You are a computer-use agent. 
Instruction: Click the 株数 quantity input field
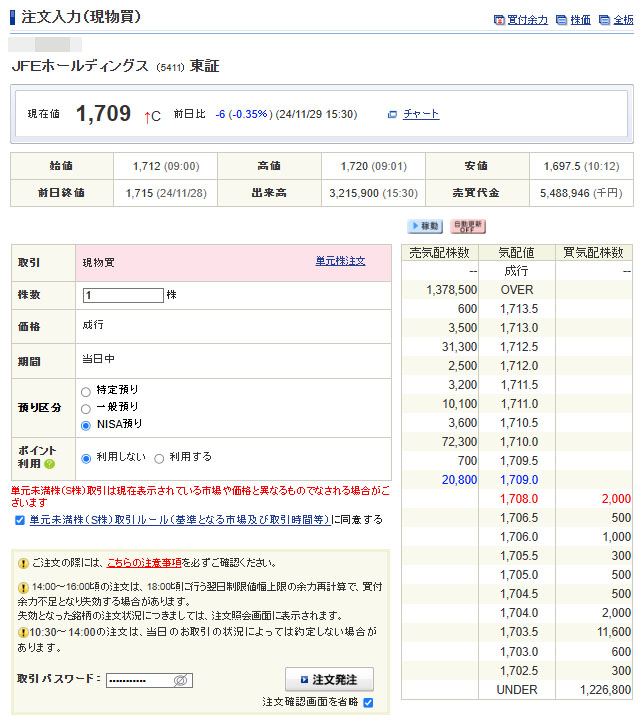tap(122, 296)
